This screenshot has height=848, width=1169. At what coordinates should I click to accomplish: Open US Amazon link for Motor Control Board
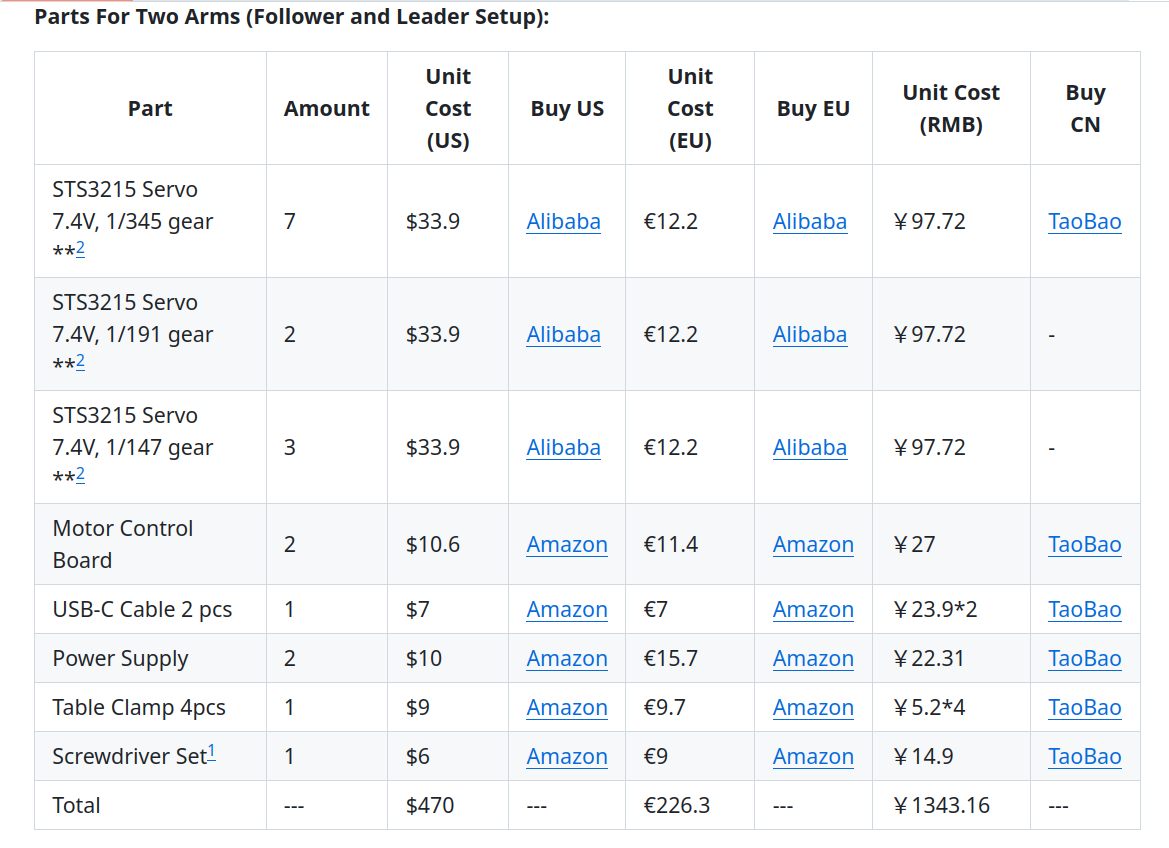(x=567, y=545)
